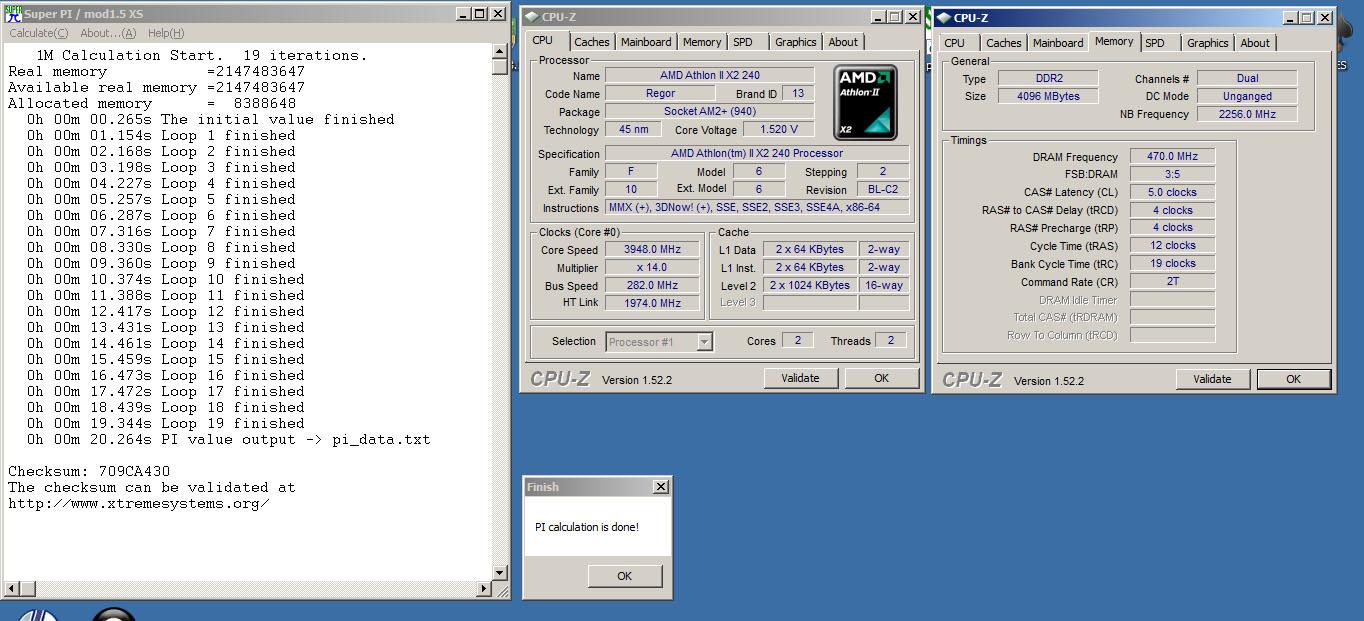The image size is (1364, 621).
Task: Click the Bank Cycle Time value 19 clocks
Action: click(1172, 263)
